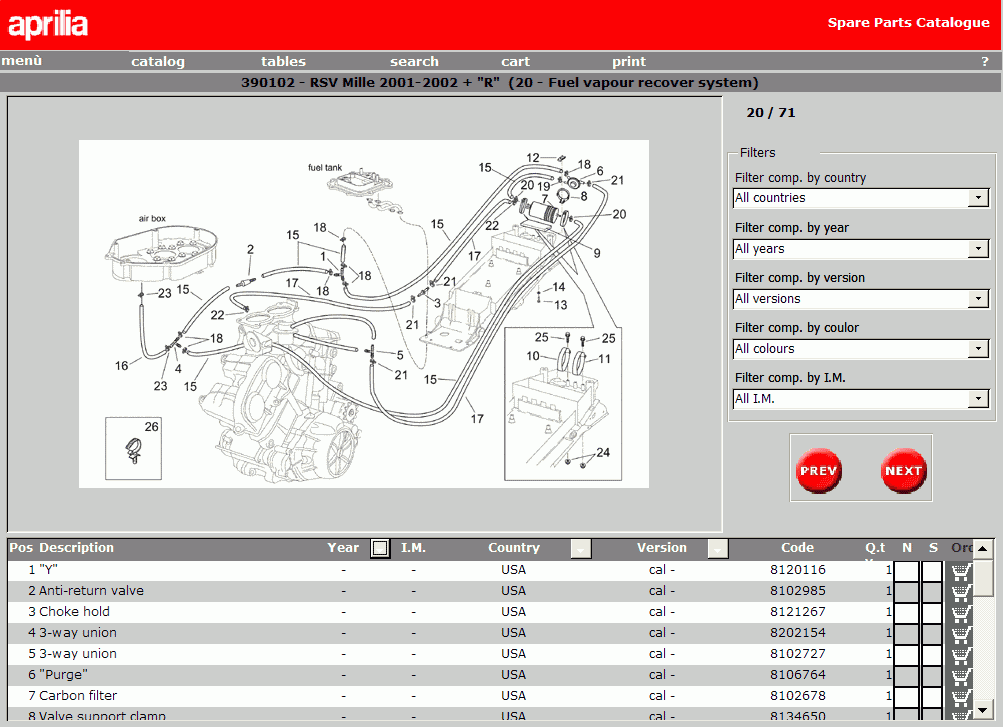Order the Choke hold via its cart icon

coord(961,612)
